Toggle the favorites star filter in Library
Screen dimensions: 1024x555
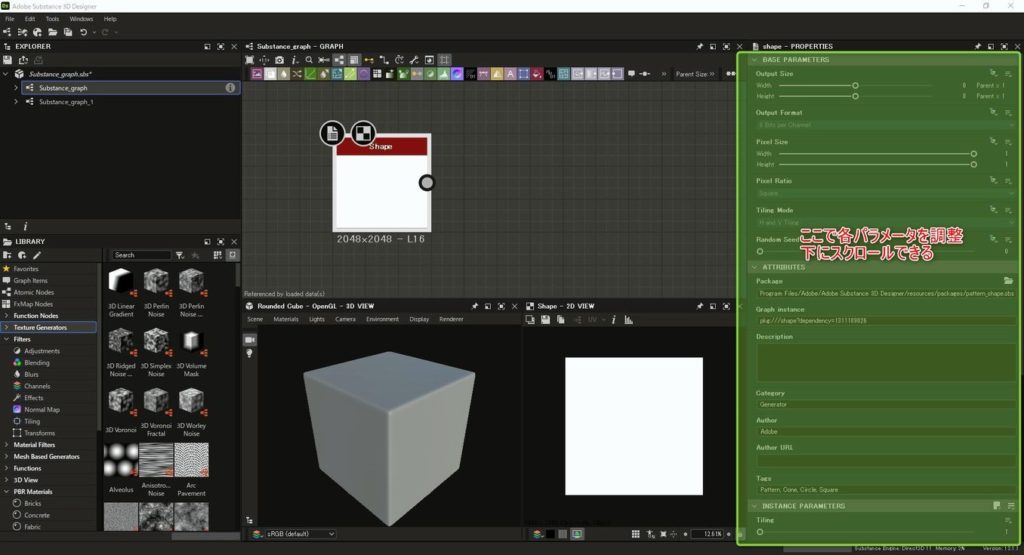(x=195, y=255)
